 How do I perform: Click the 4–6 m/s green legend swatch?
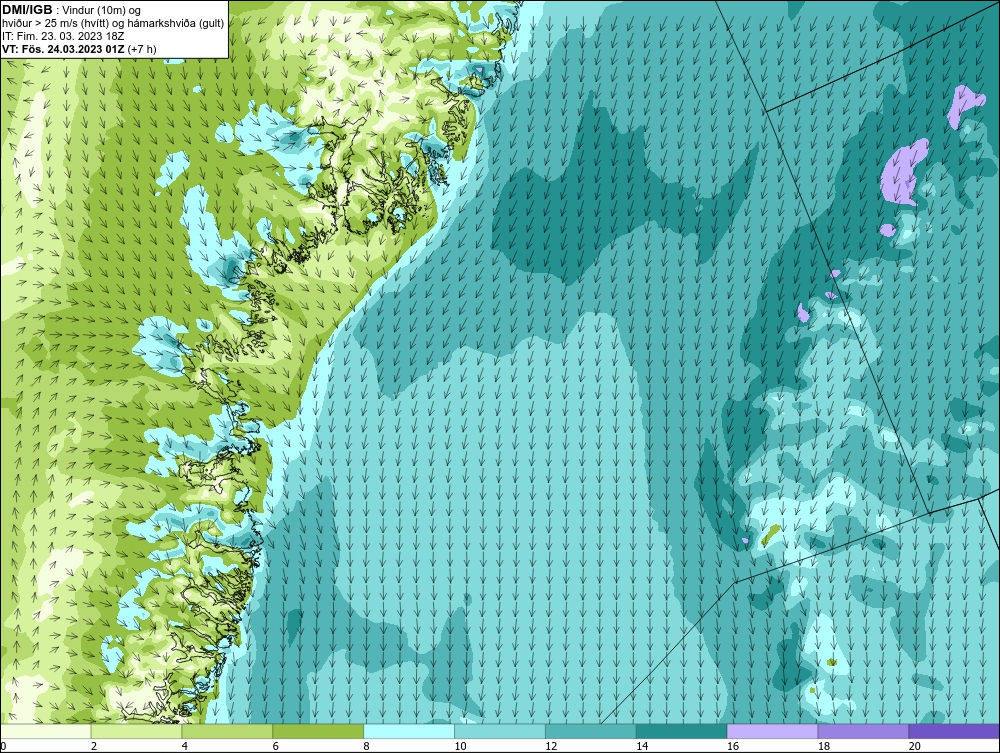click(227, 731)
